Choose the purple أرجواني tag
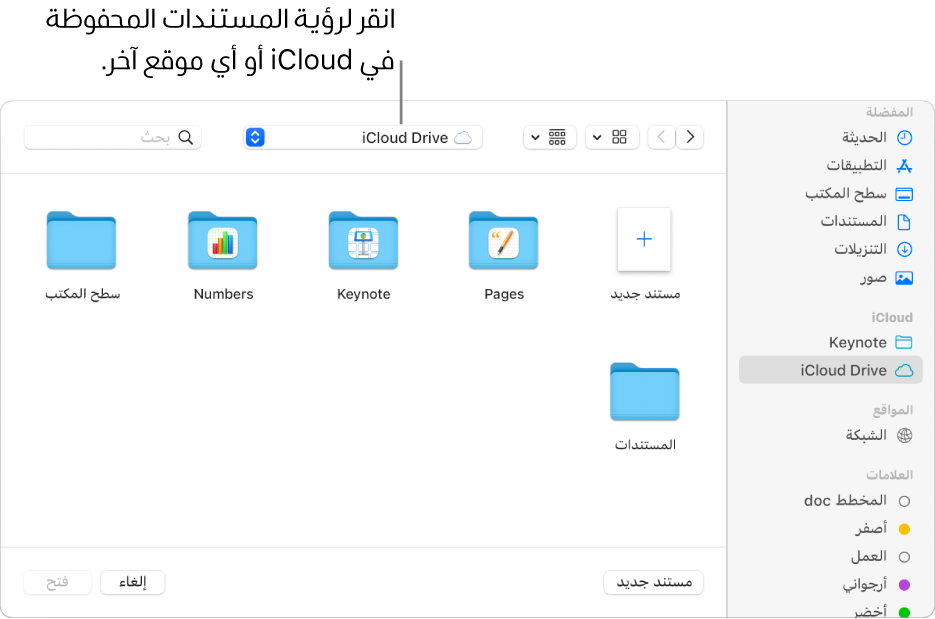 click(876, 584)
